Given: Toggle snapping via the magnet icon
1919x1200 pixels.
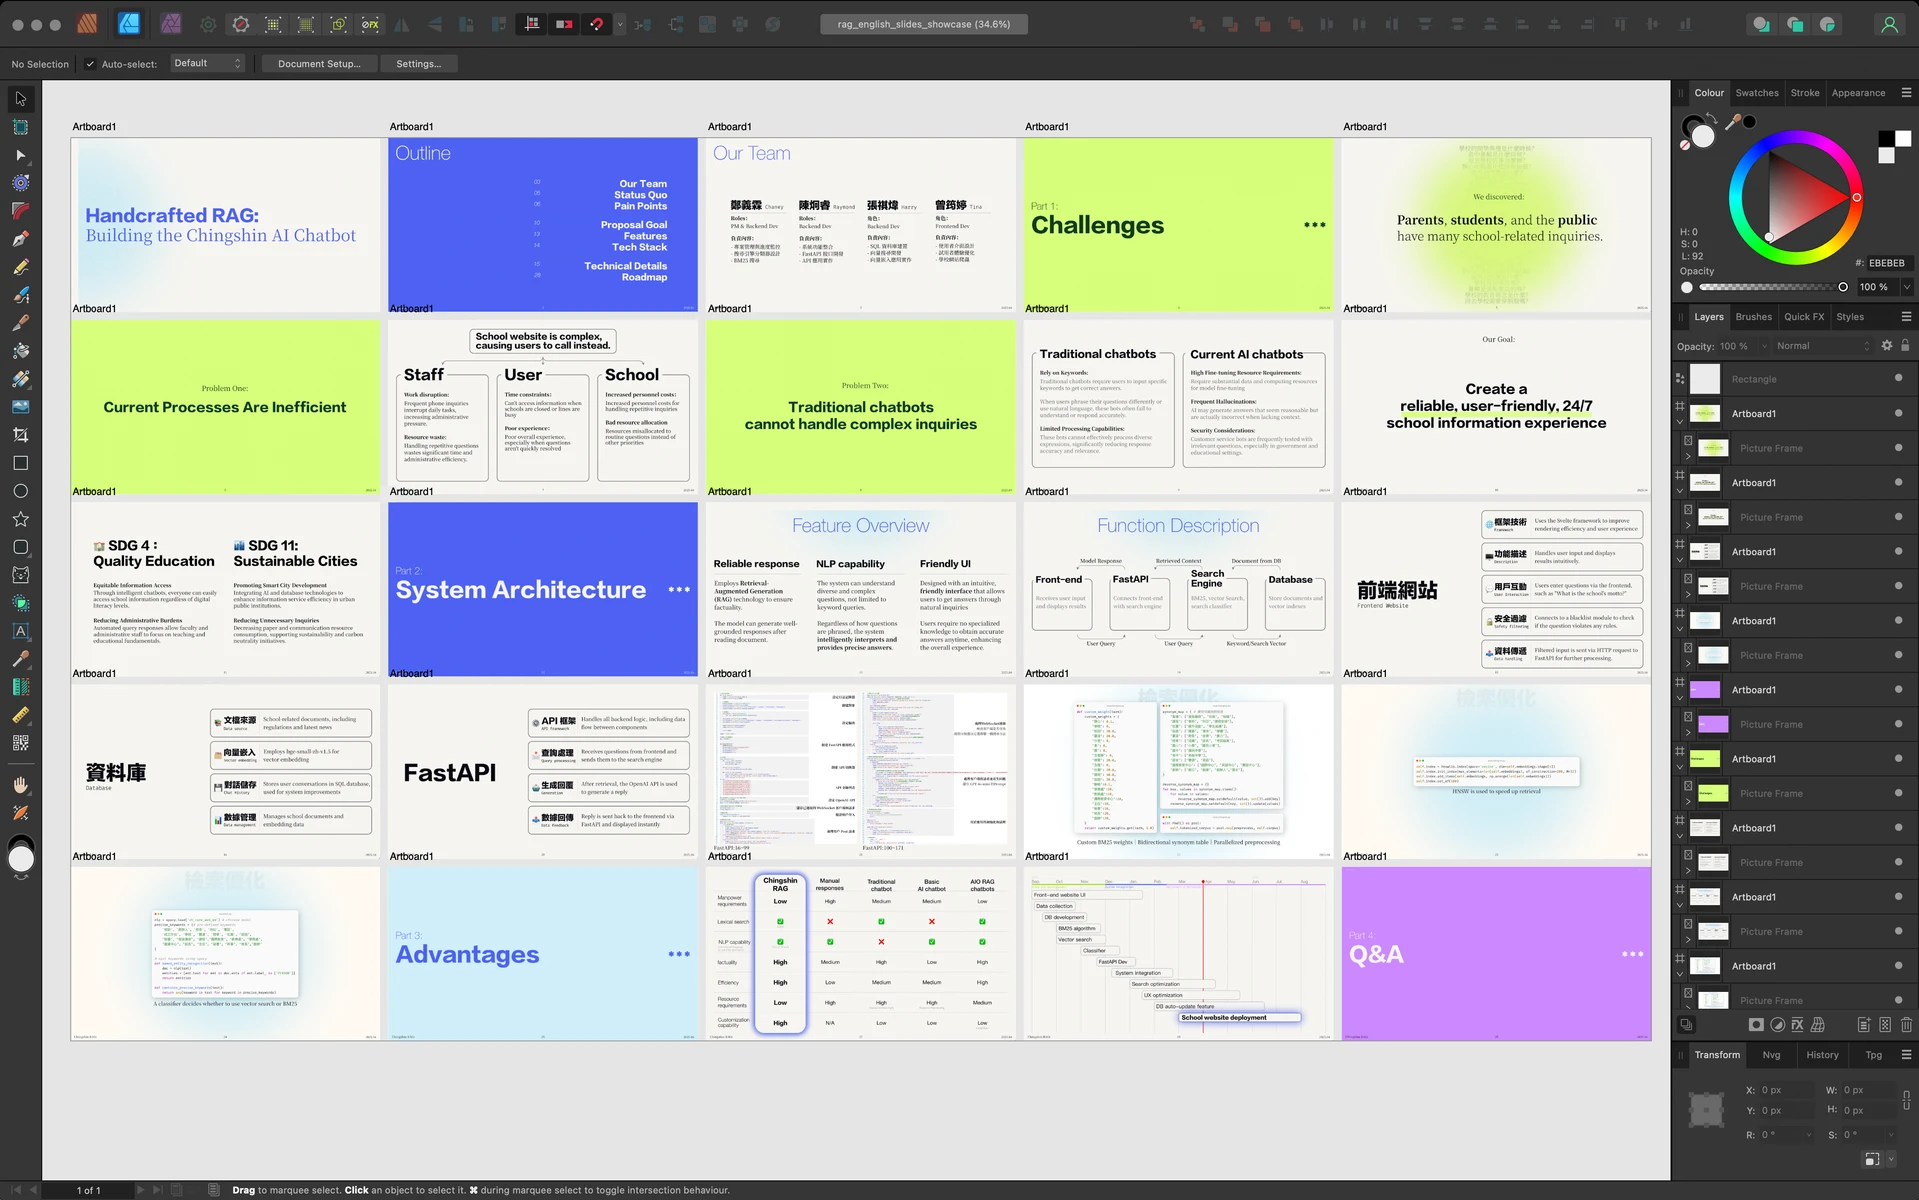Looking at the screenshot, I should [x=597, y=23].
